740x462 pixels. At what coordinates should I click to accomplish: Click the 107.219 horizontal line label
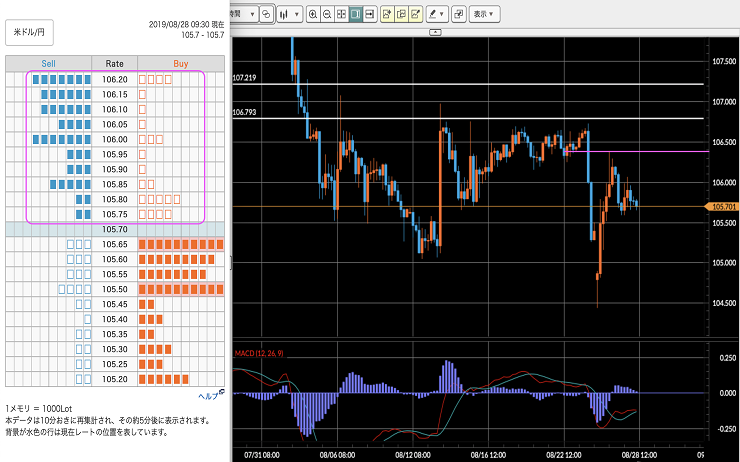pos(244,78)
